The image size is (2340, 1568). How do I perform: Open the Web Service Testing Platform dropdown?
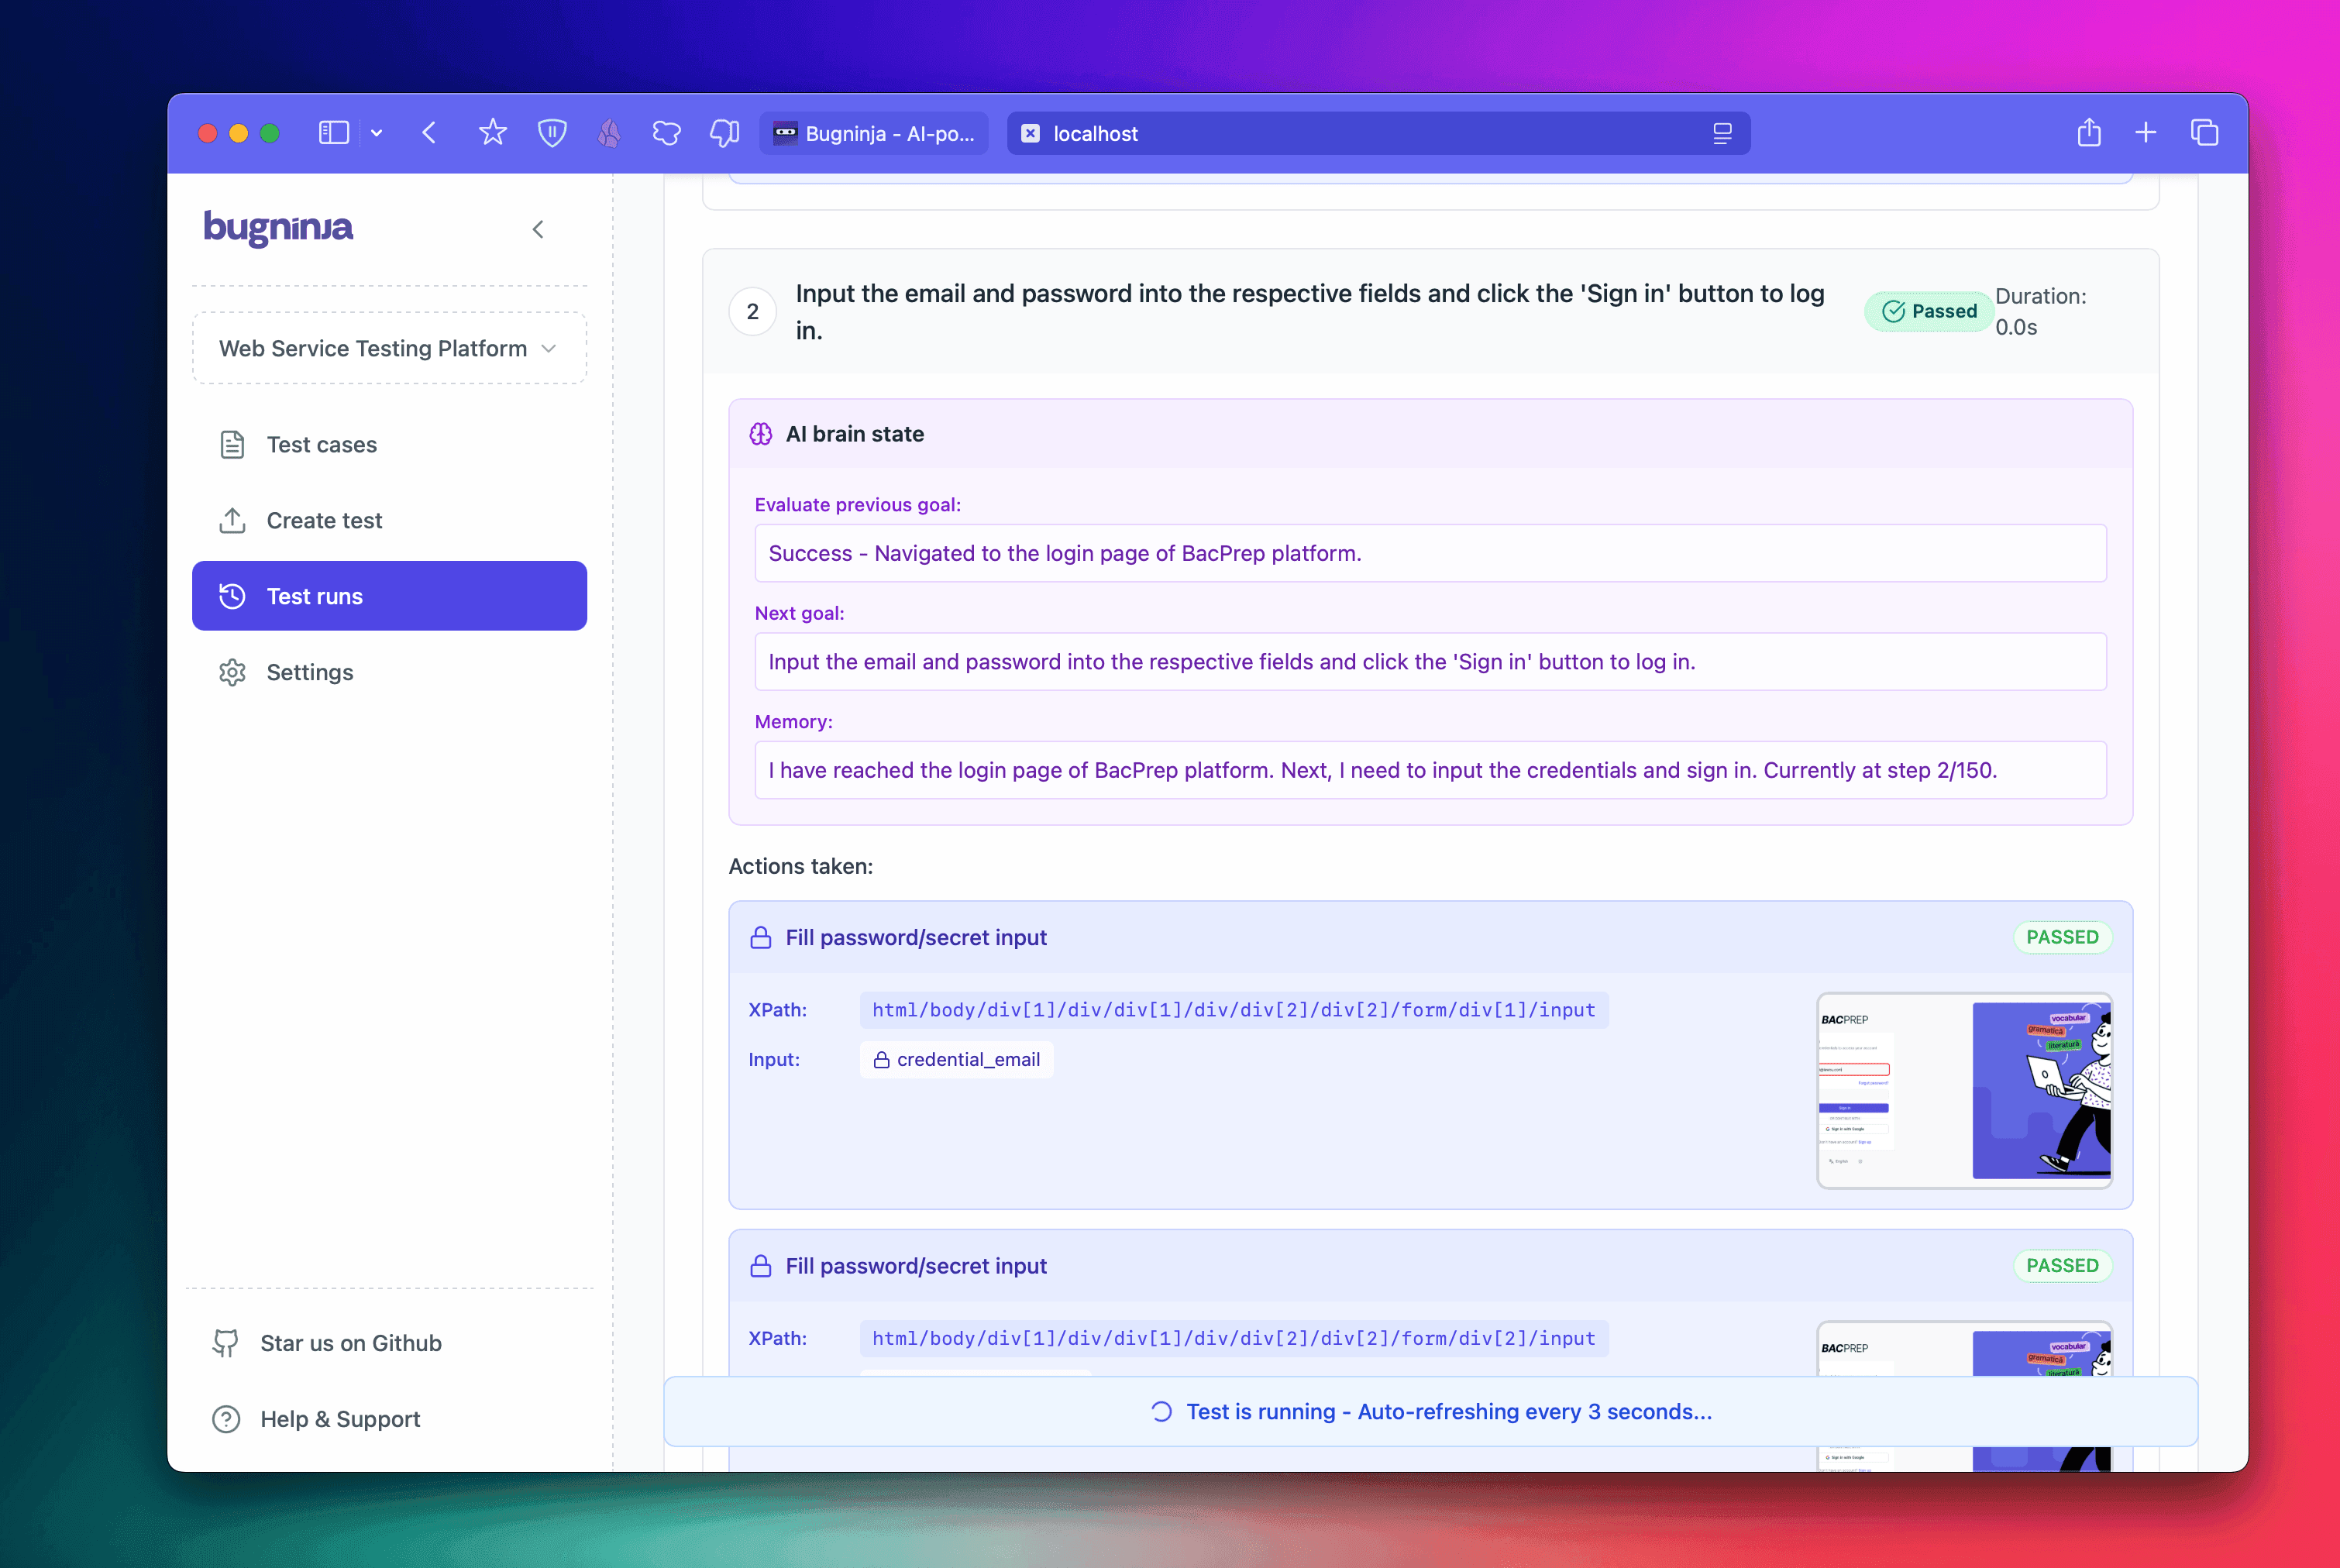(389, 348)
